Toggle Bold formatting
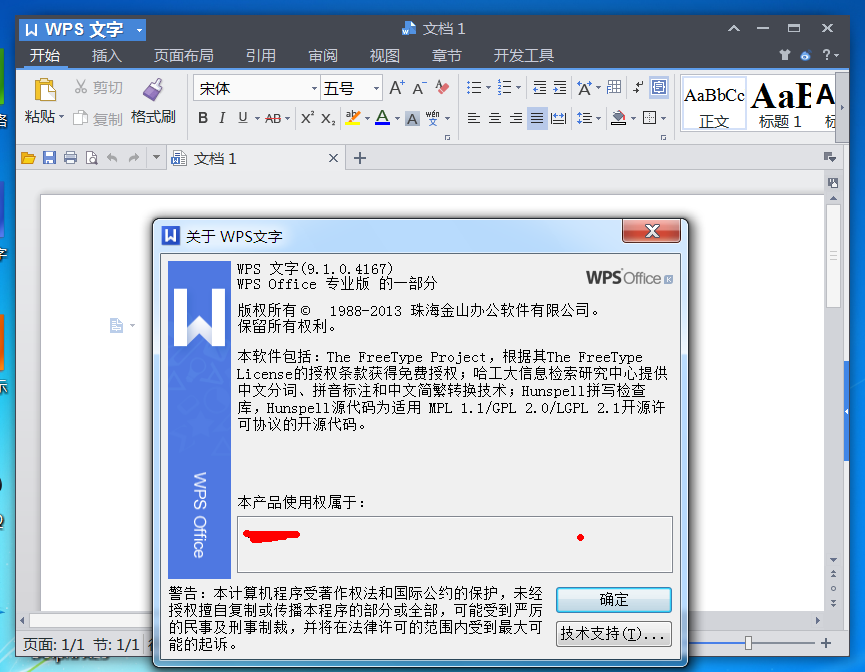 click(x=203, y=118)
